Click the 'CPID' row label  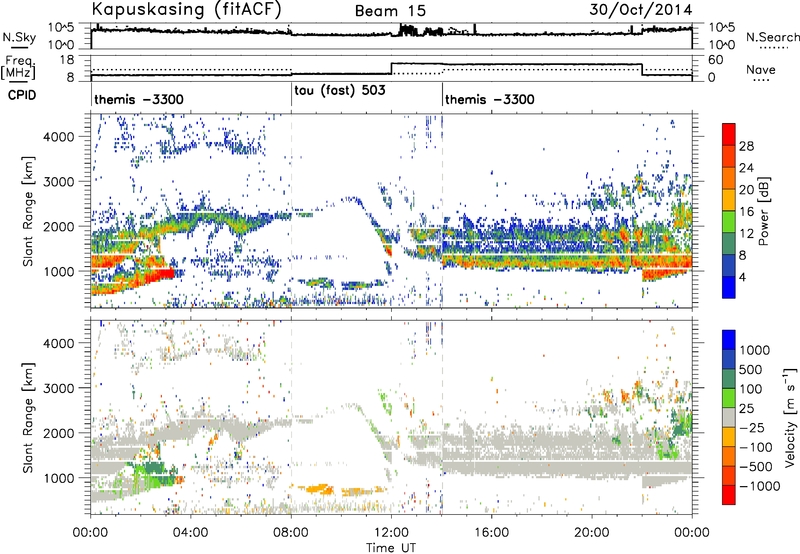(x=22, y=95)
